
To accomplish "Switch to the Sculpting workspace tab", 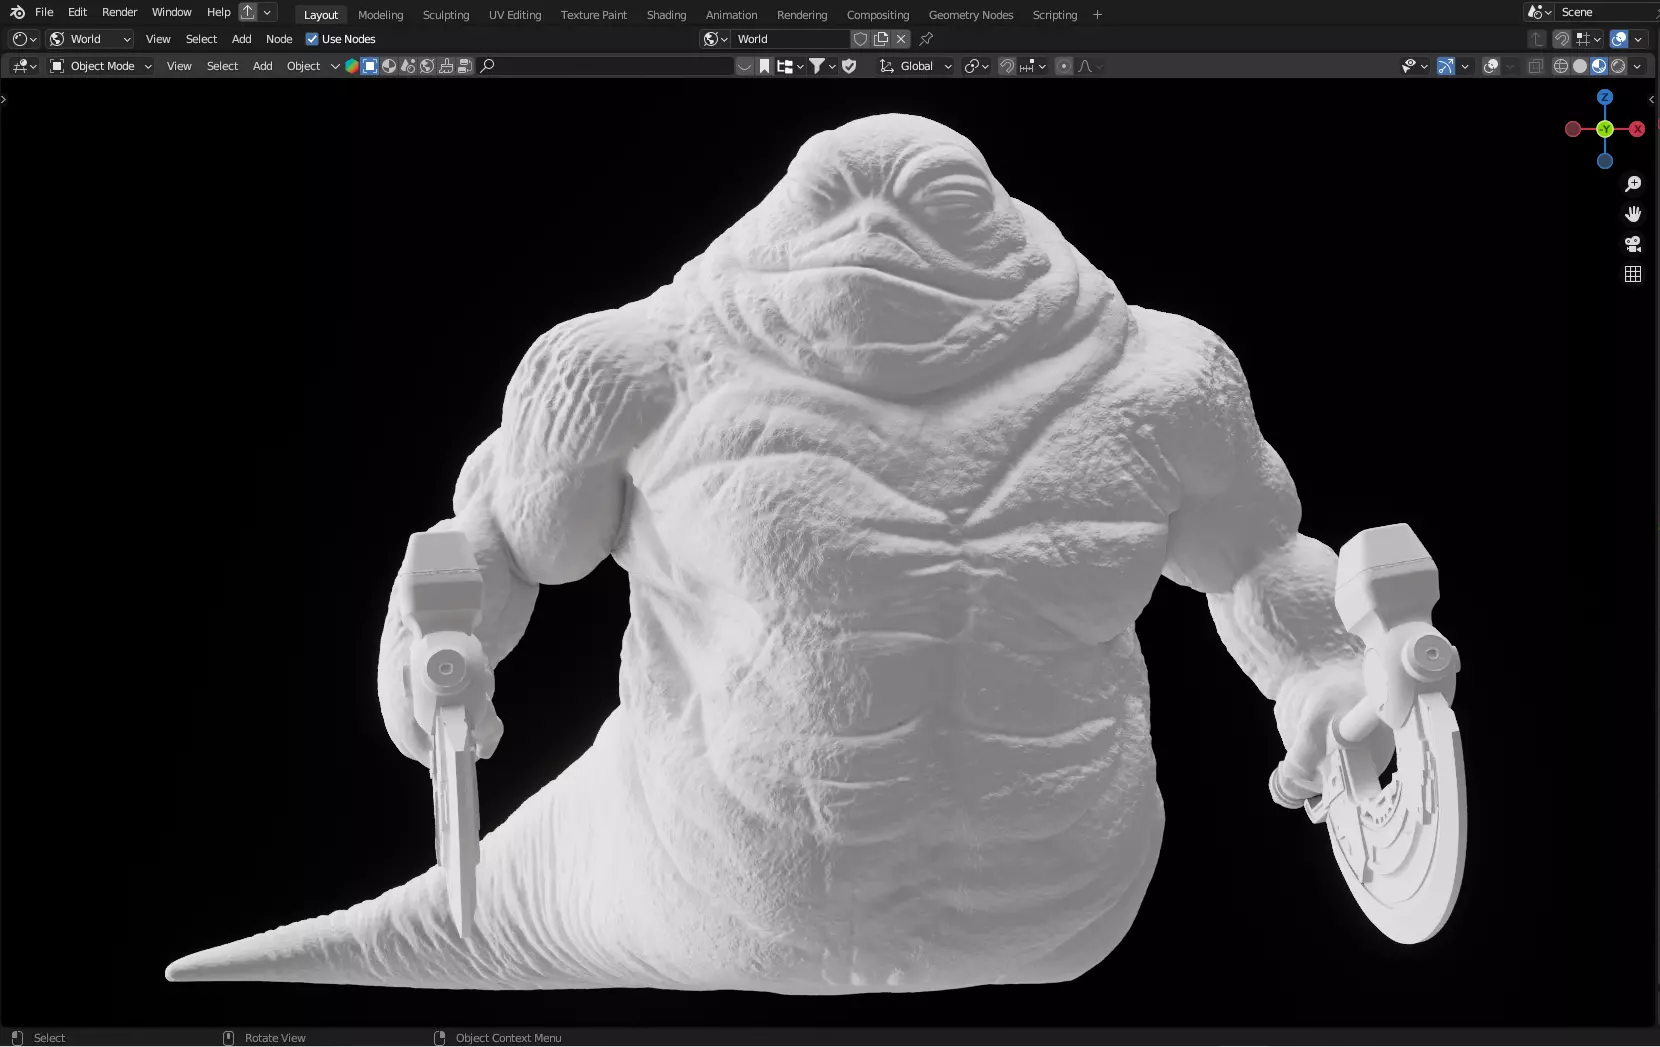I will 445,15.
